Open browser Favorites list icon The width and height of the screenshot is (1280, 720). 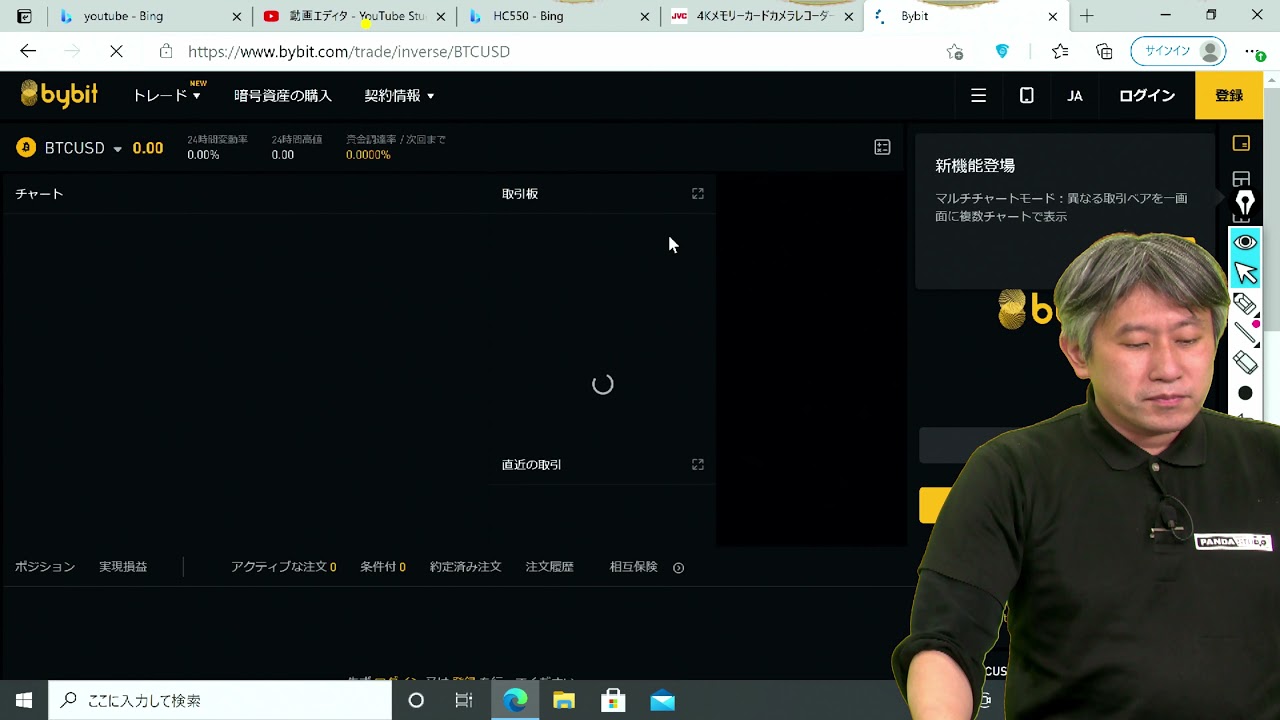click(1060, 51)
